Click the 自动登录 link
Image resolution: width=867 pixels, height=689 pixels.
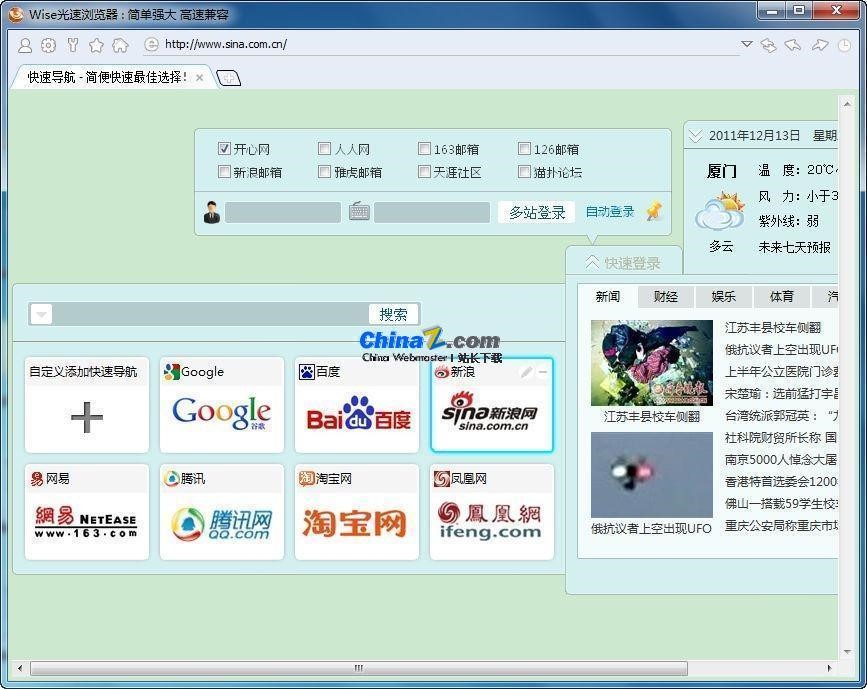pos(610,211)
